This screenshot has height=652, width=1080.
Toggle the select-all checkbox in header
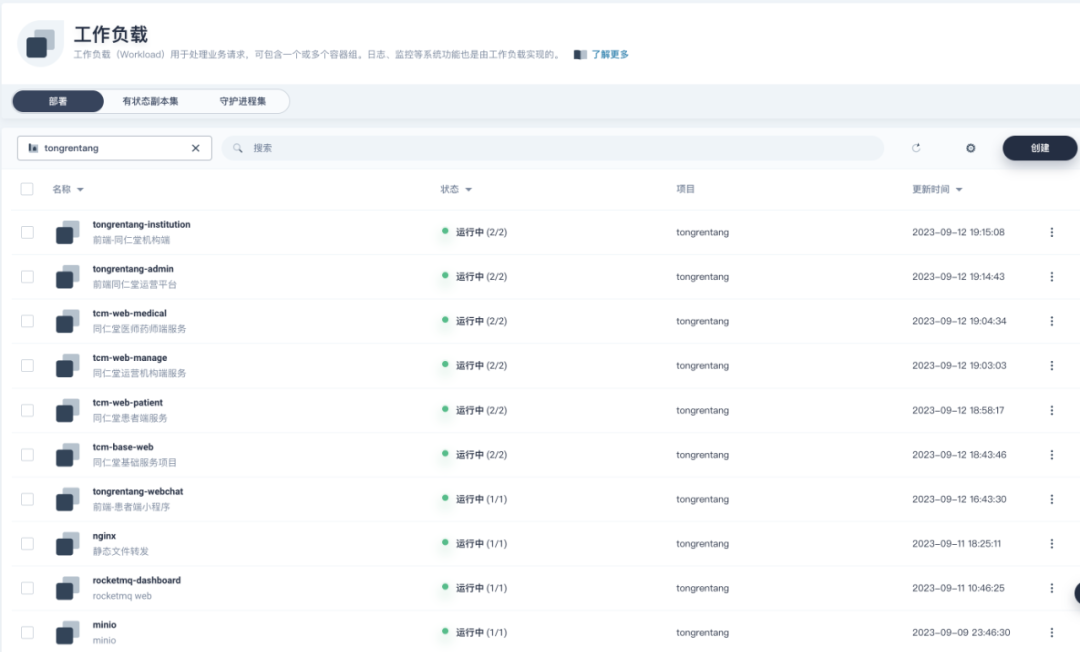(x=27, y=189)
